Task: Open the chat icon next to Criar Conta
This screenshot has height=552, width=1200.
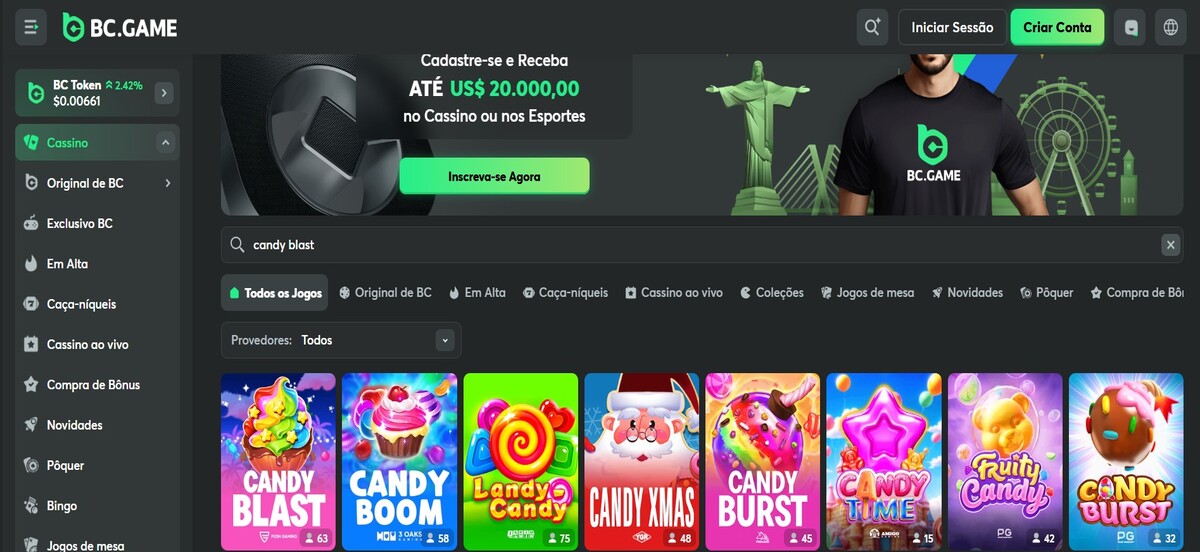Action: (x=1131, y=27)
